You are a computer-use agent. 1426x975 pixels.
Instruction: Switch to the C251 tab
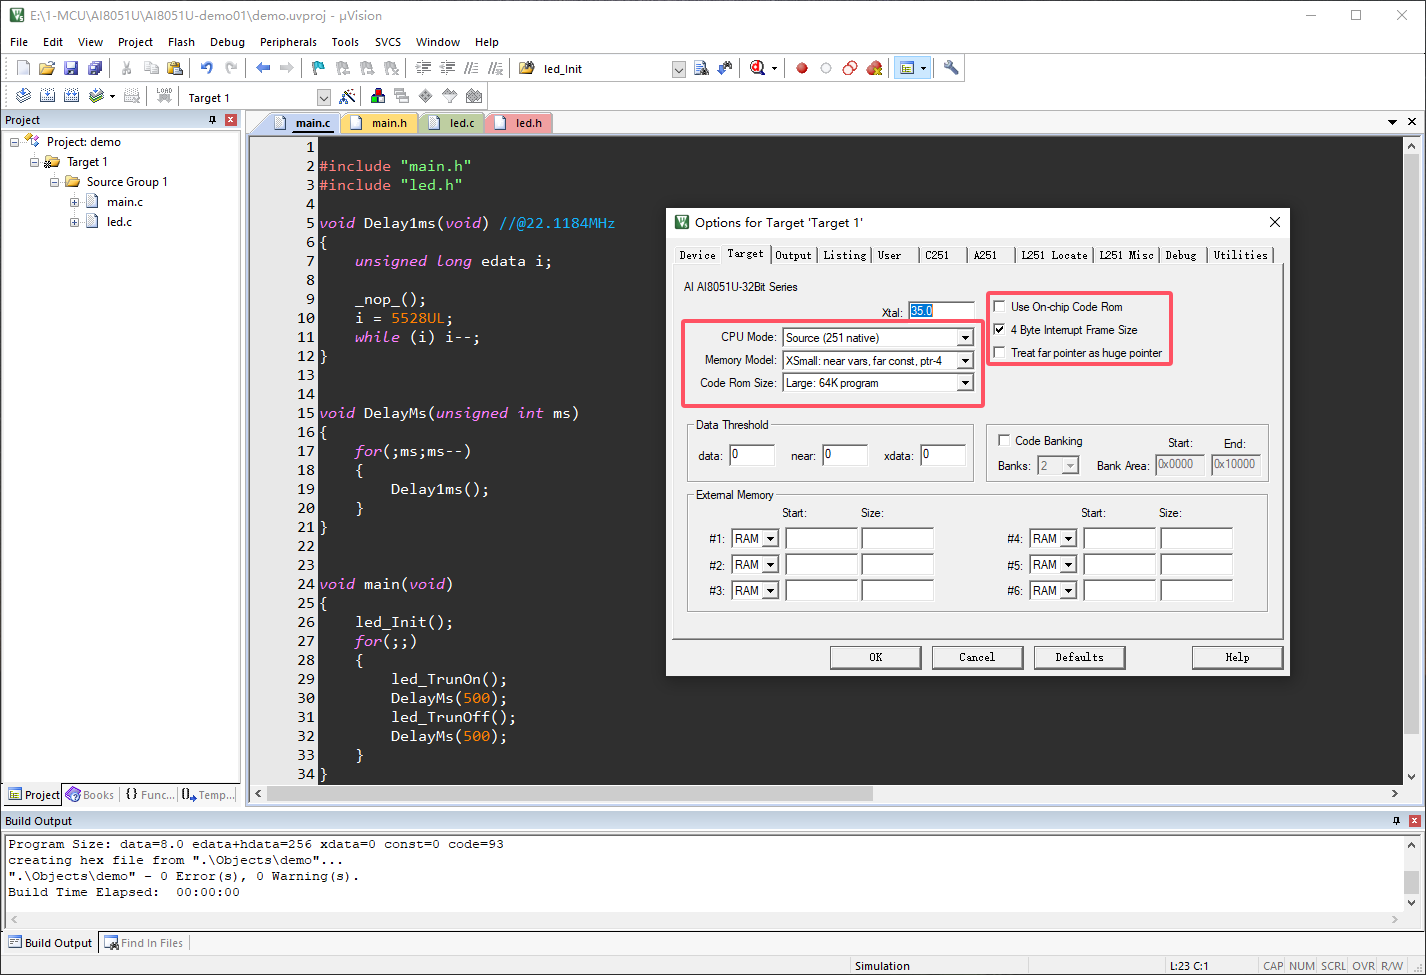tap(937, 255)
